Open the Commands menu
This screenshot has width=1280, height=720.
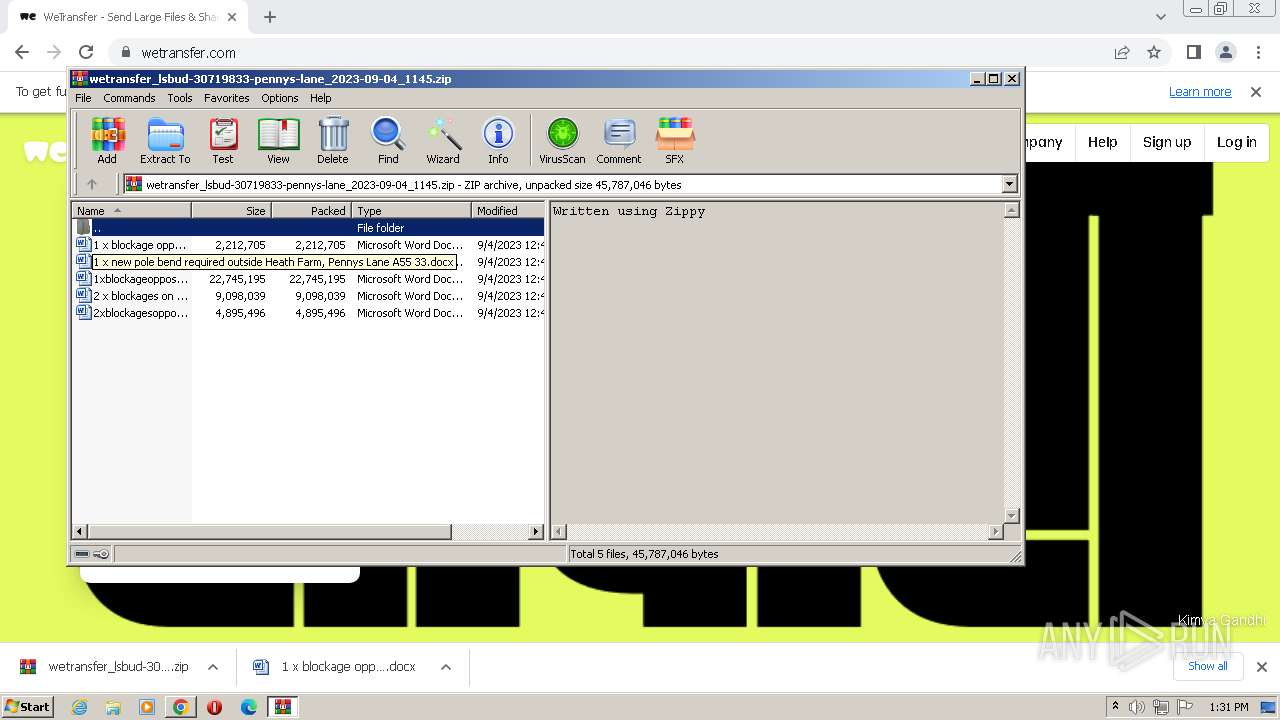[129, 98]
